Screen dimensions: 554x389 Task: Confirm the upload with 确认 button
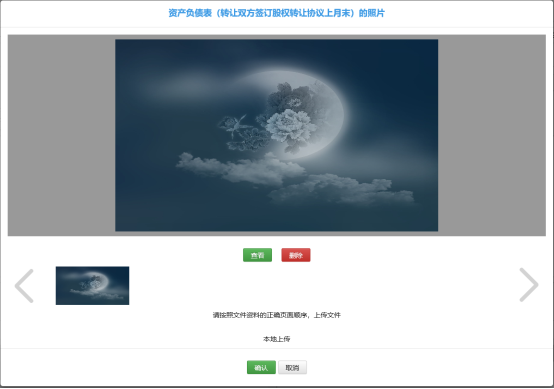click(x=261, y=367)
